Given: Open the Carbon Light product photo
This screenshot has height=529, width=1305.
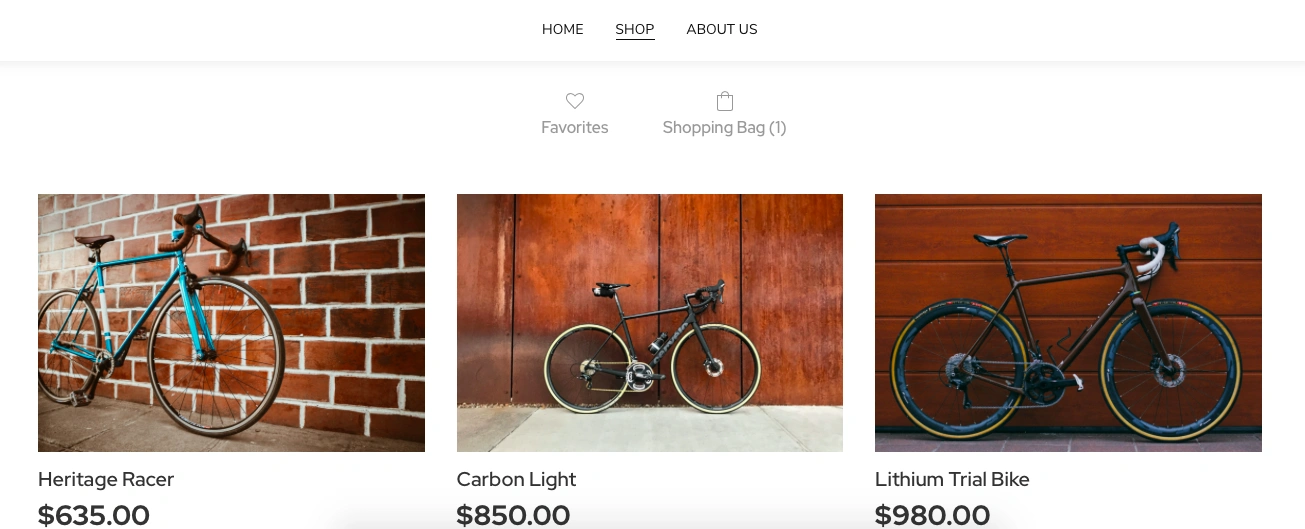Looking at the screenshot, I should point(649,322).
